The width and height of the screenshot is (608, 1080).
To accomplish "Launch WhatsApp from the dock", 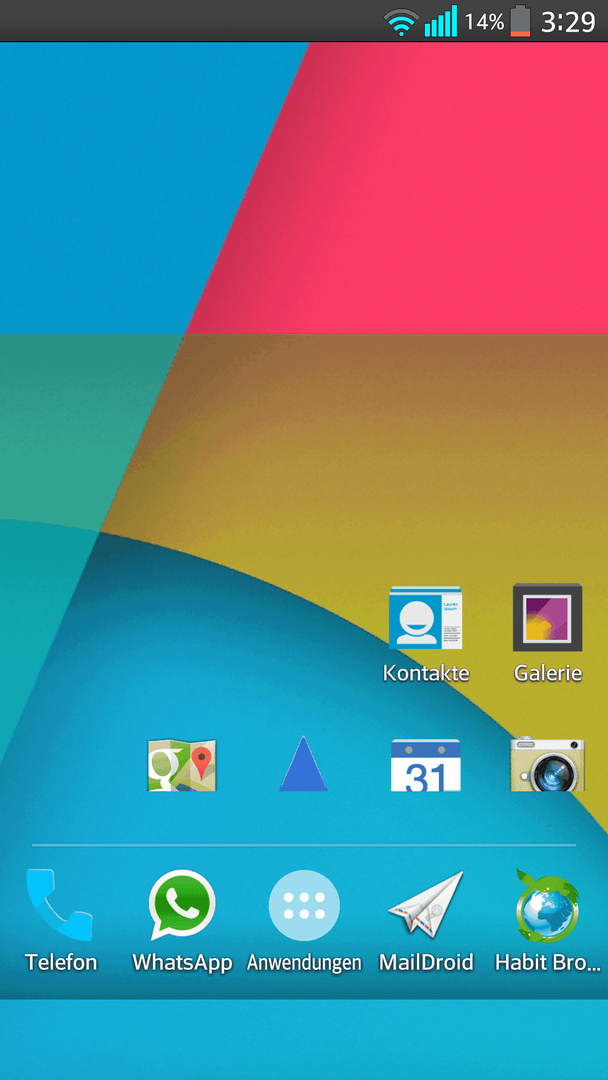I will coord(182,904).
